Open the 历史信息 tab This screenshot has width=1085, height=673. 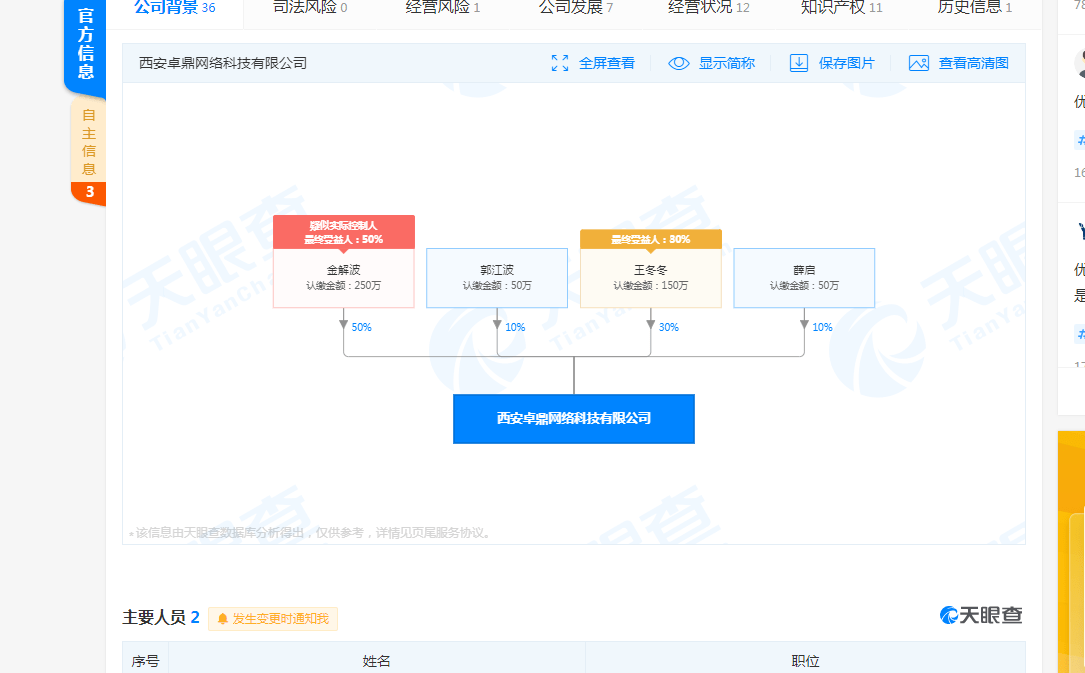(966, 7)
